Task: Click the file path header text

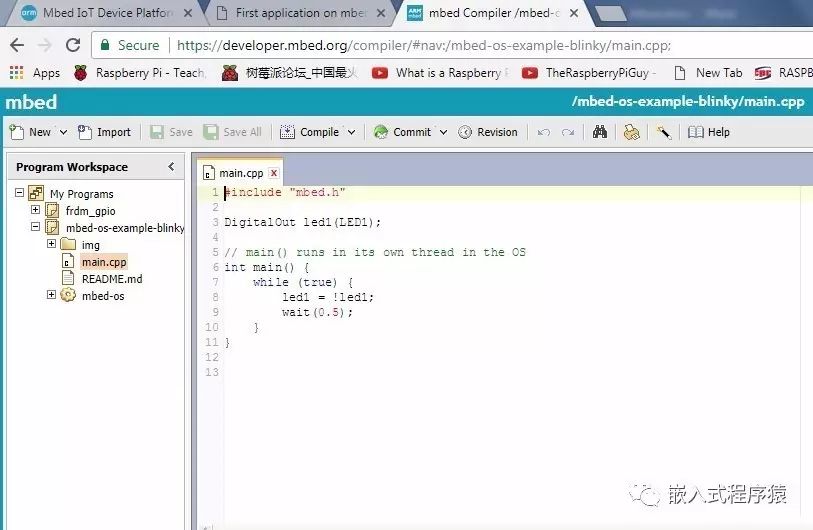Action: (688, 102)
